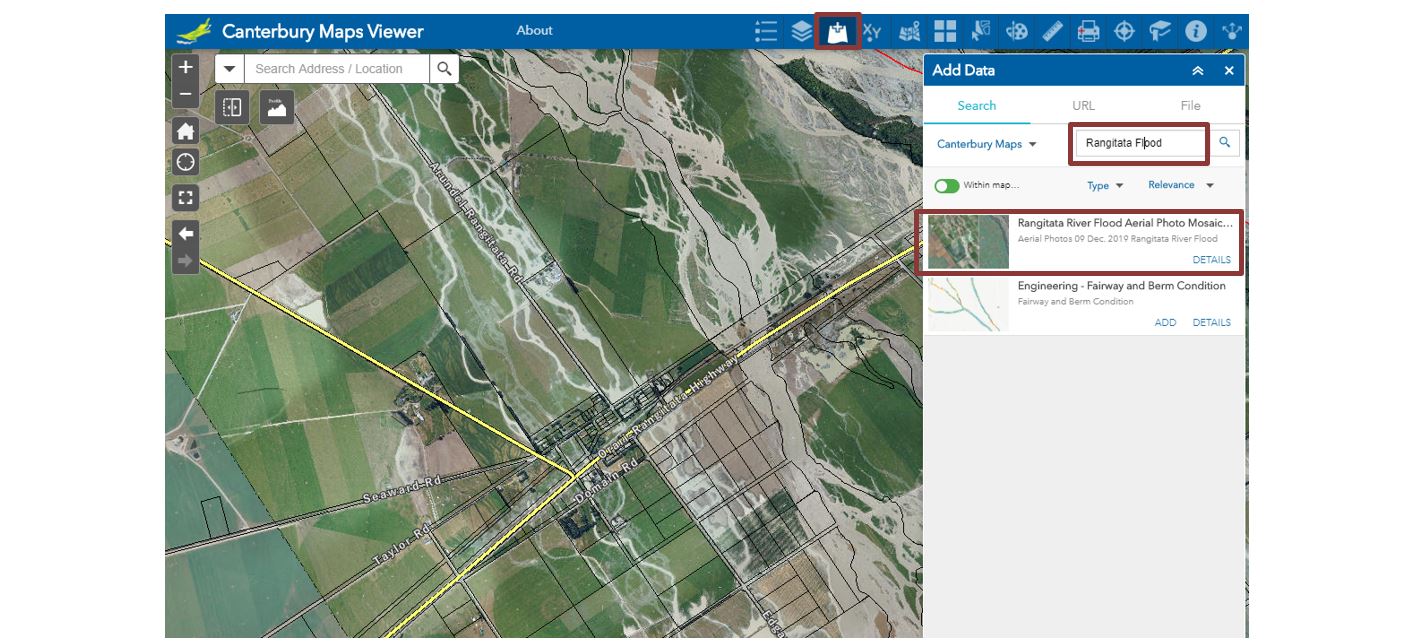This screenshot has height=642, width=1418.
Task: Open the Legend list icon in header
Action: (766, 31)
